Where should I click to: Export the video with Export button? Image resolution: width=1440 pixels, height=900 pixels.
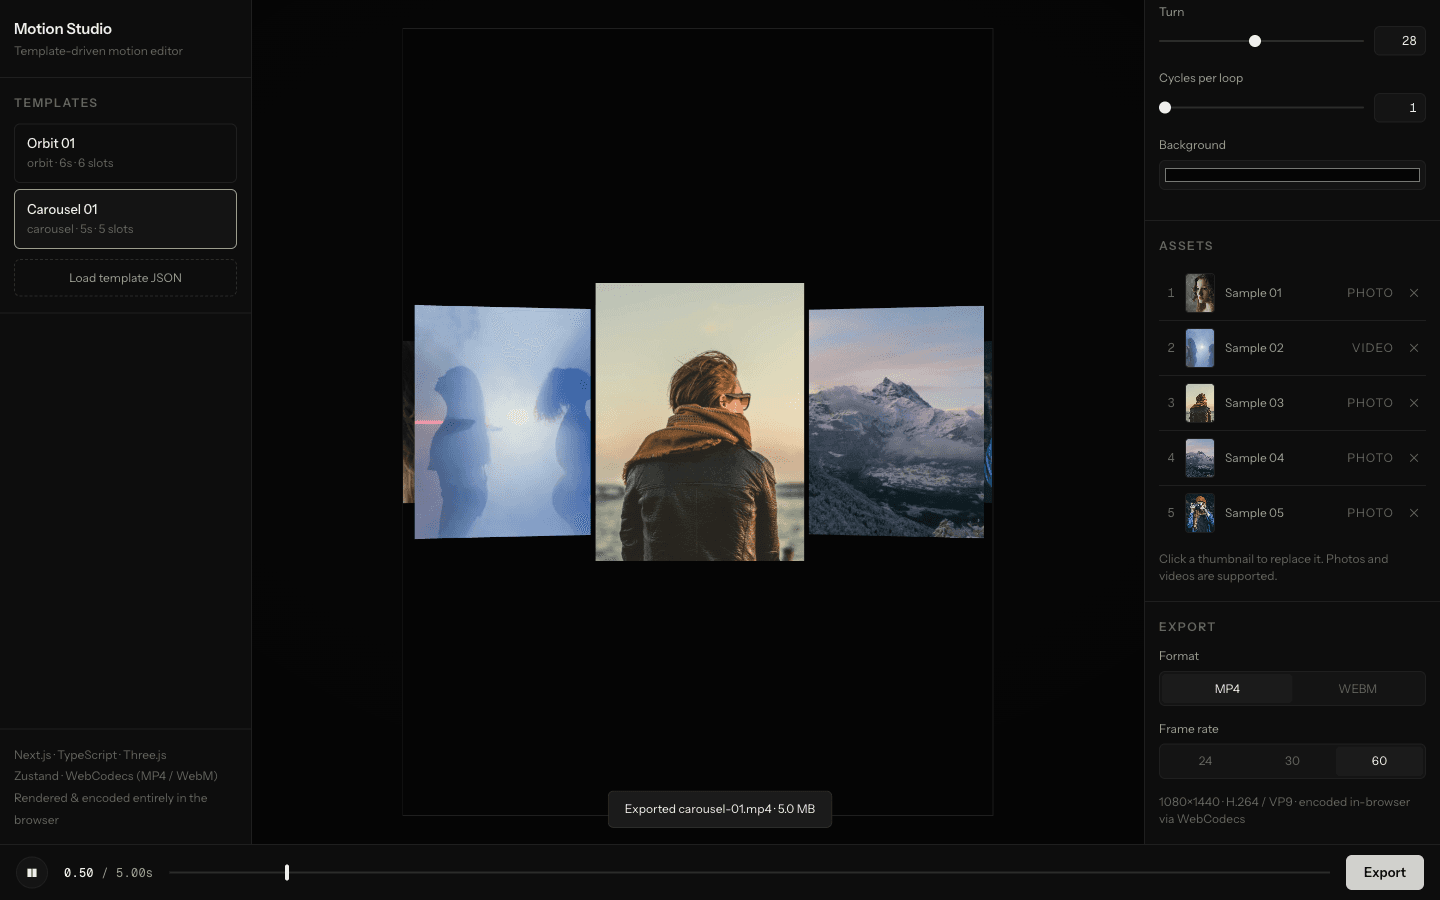(x=1385, y=873)
